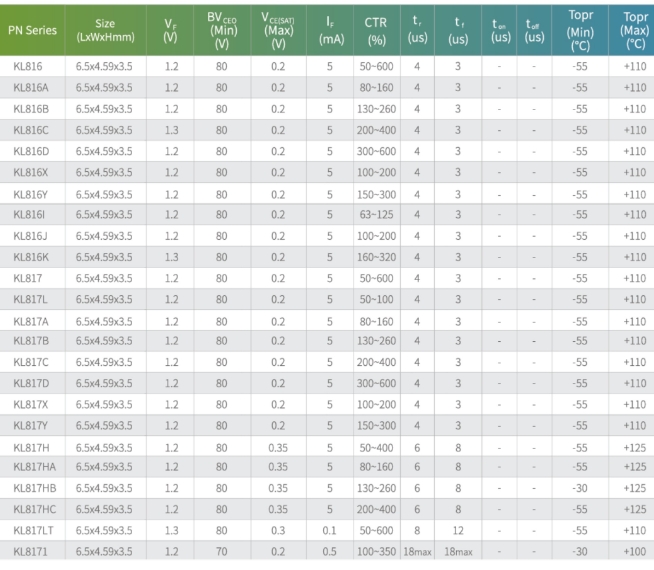Open the KL817X part number

pyautogui.click(x=30, y=404)
